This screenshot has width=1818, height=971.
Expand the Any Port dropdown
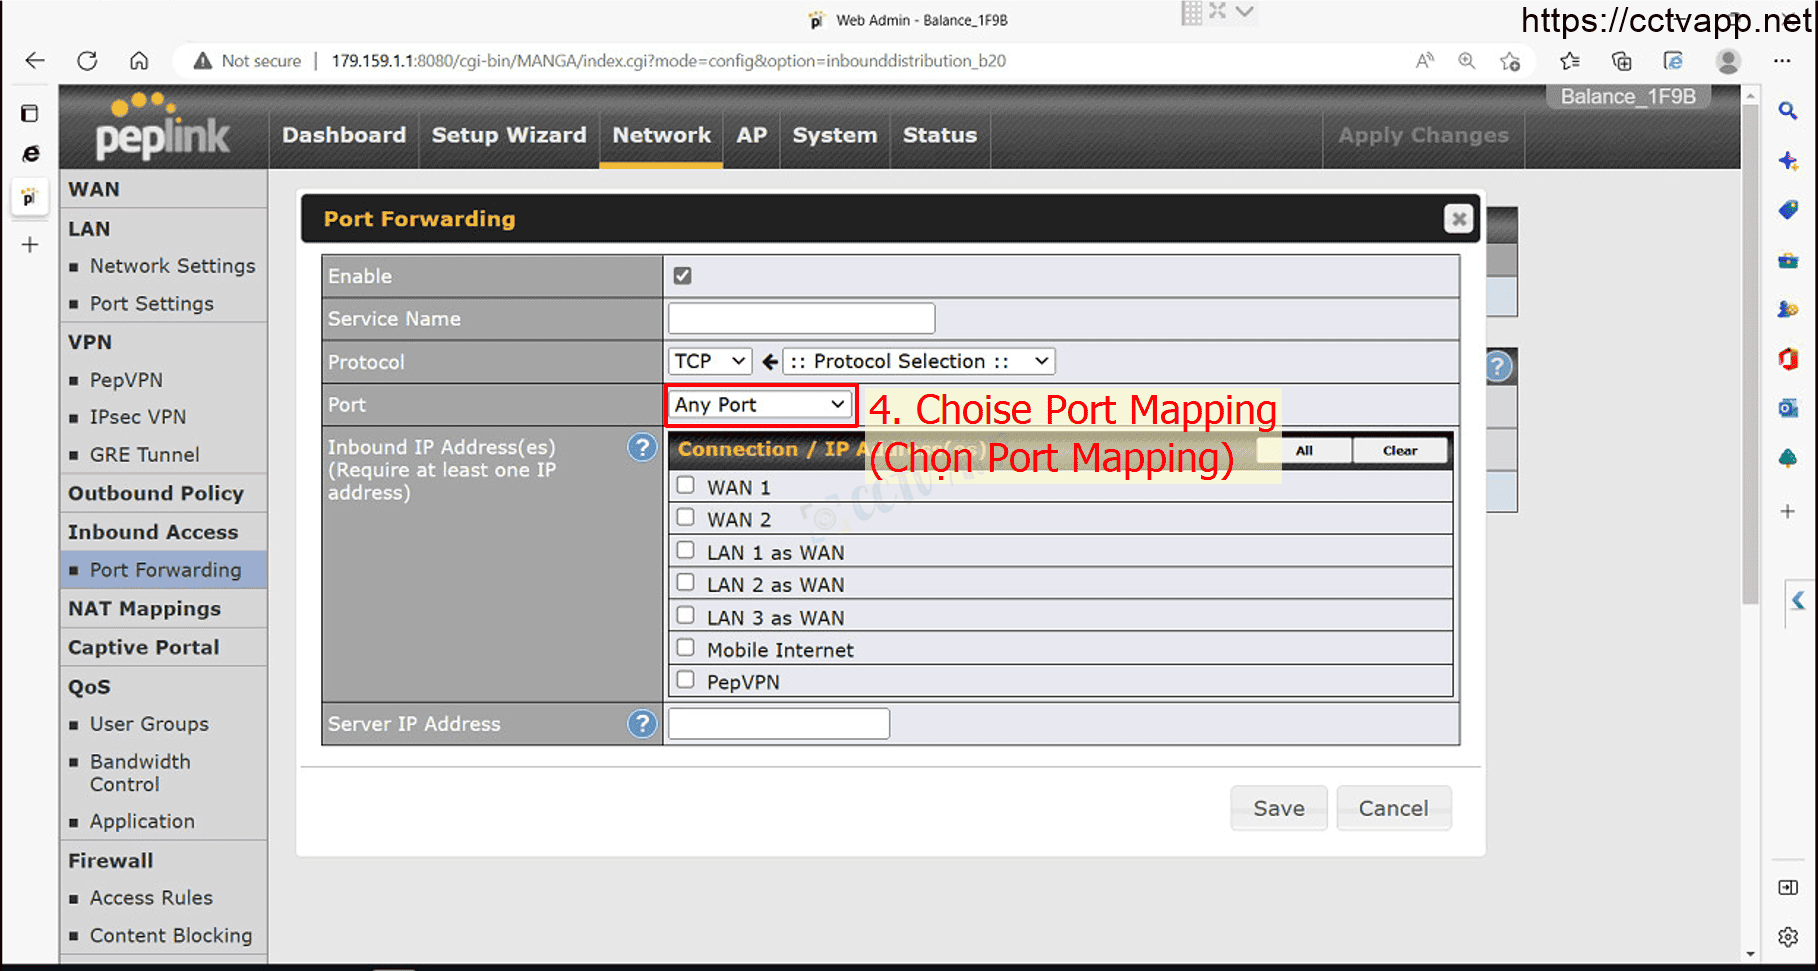pos(760,404)
